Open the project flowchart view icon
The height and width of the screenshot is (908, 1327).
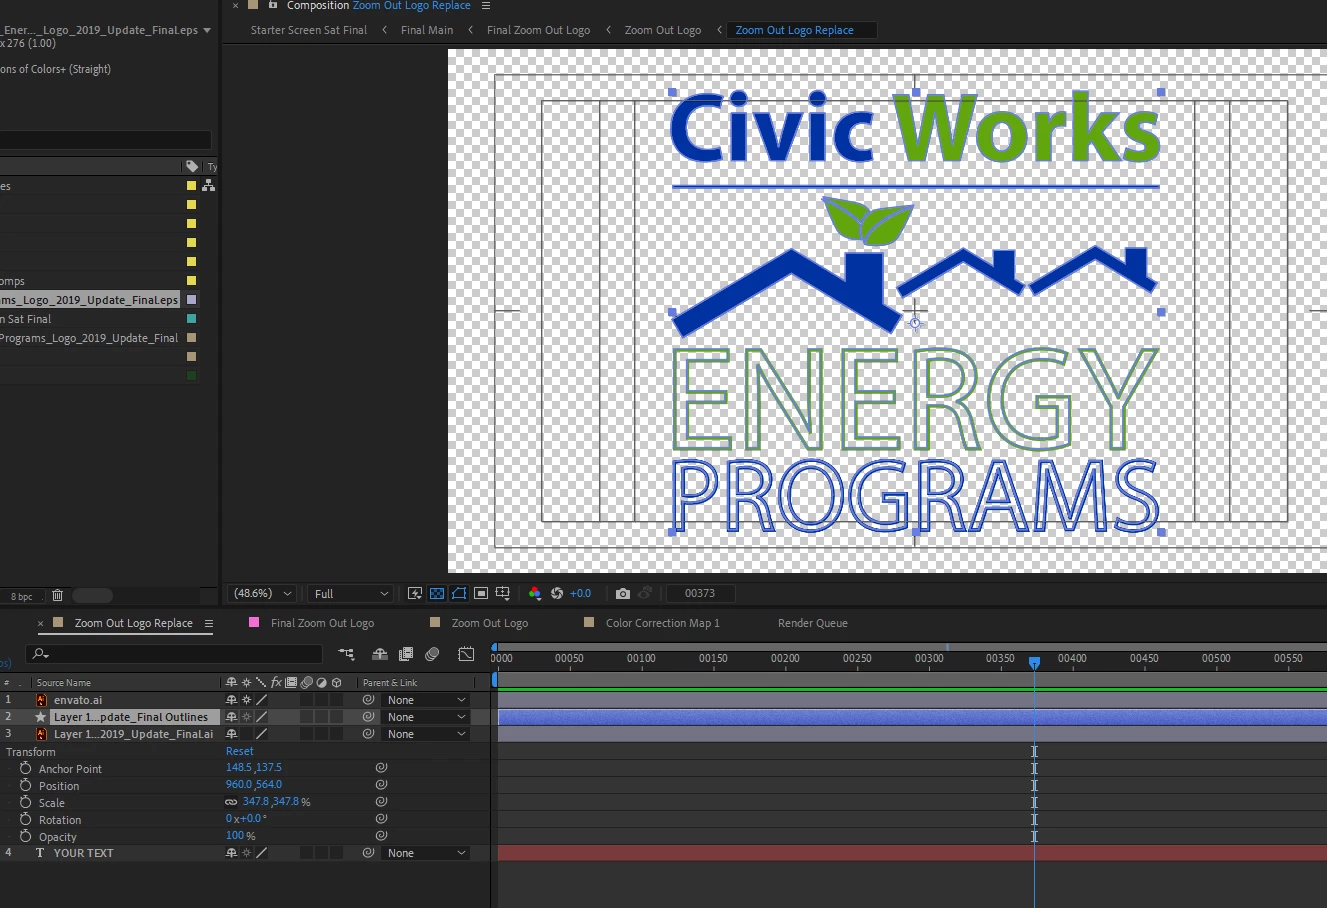click(x=208, y=185)
